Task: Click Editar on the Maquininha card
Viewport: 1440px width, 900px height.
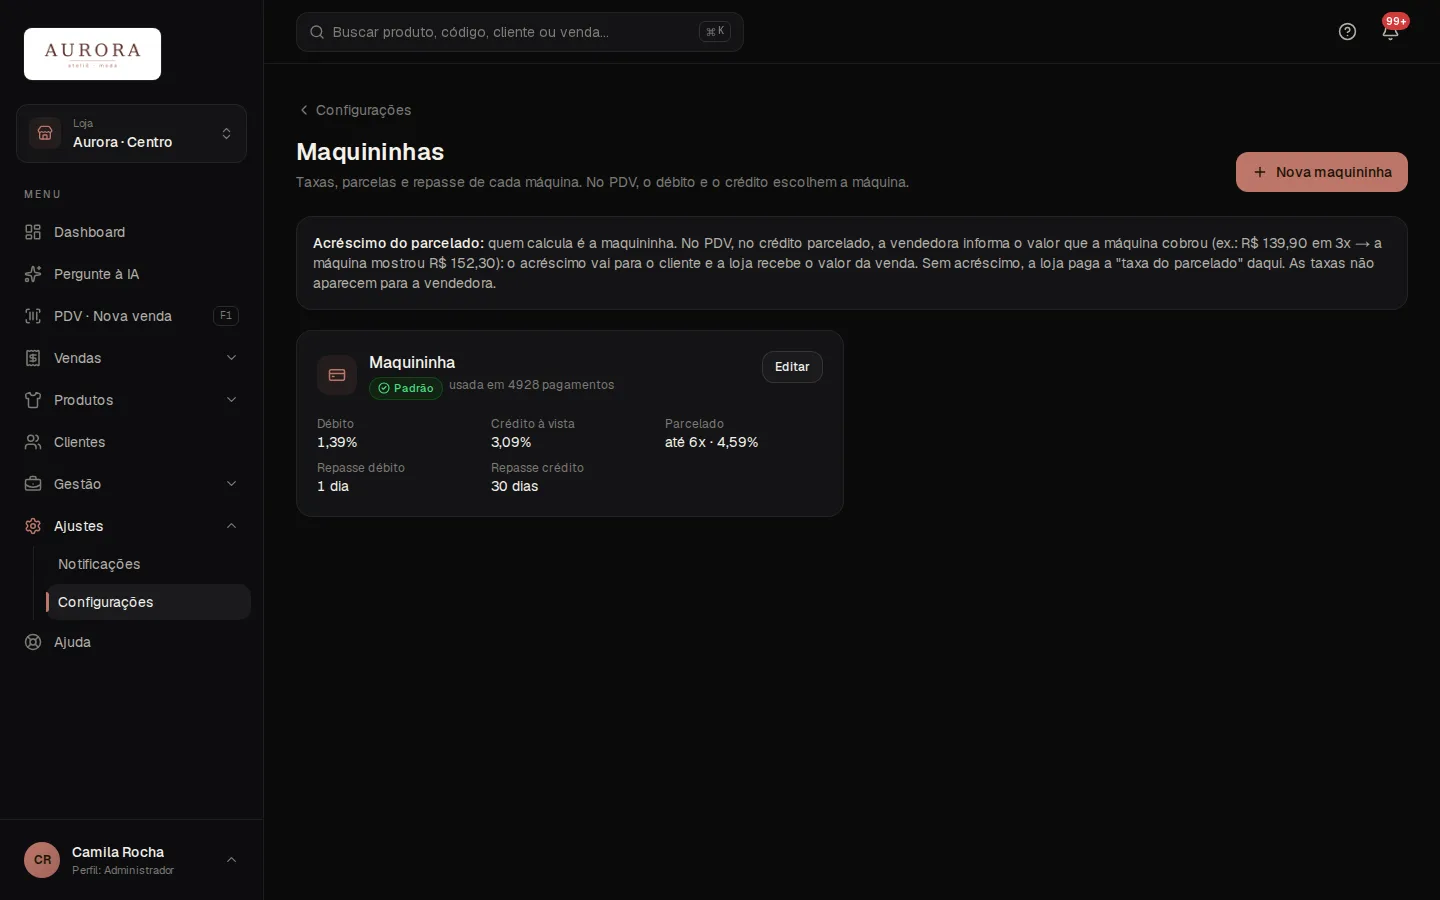Action: click(792, 367)
